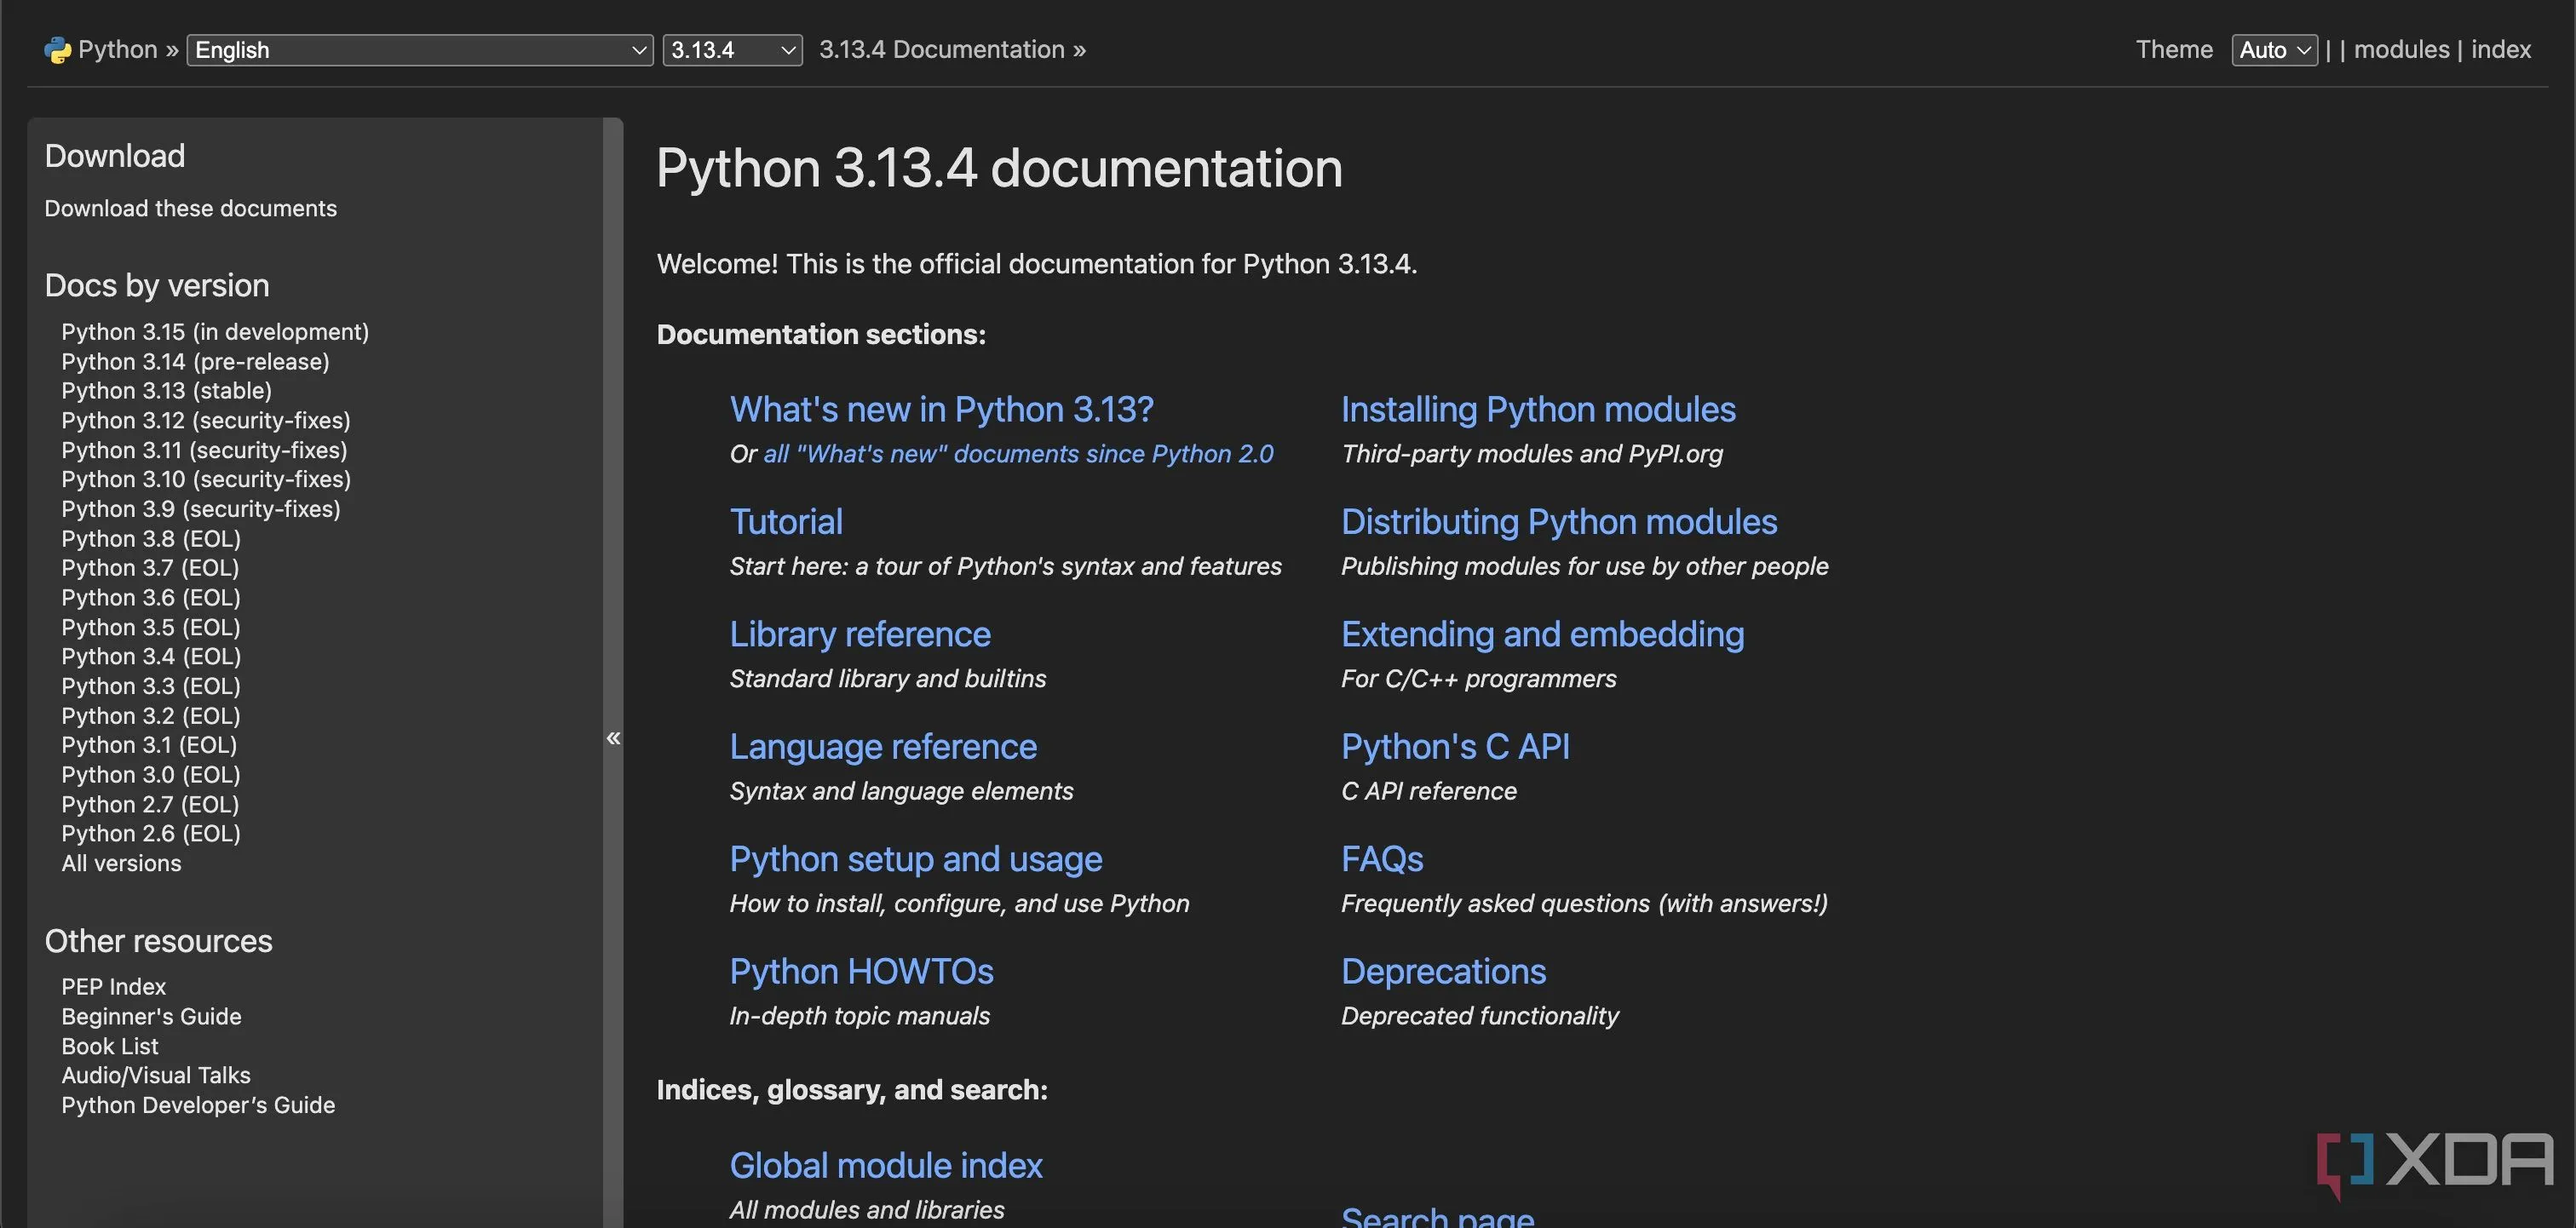Open the Download these documents link

click(190, 208)
